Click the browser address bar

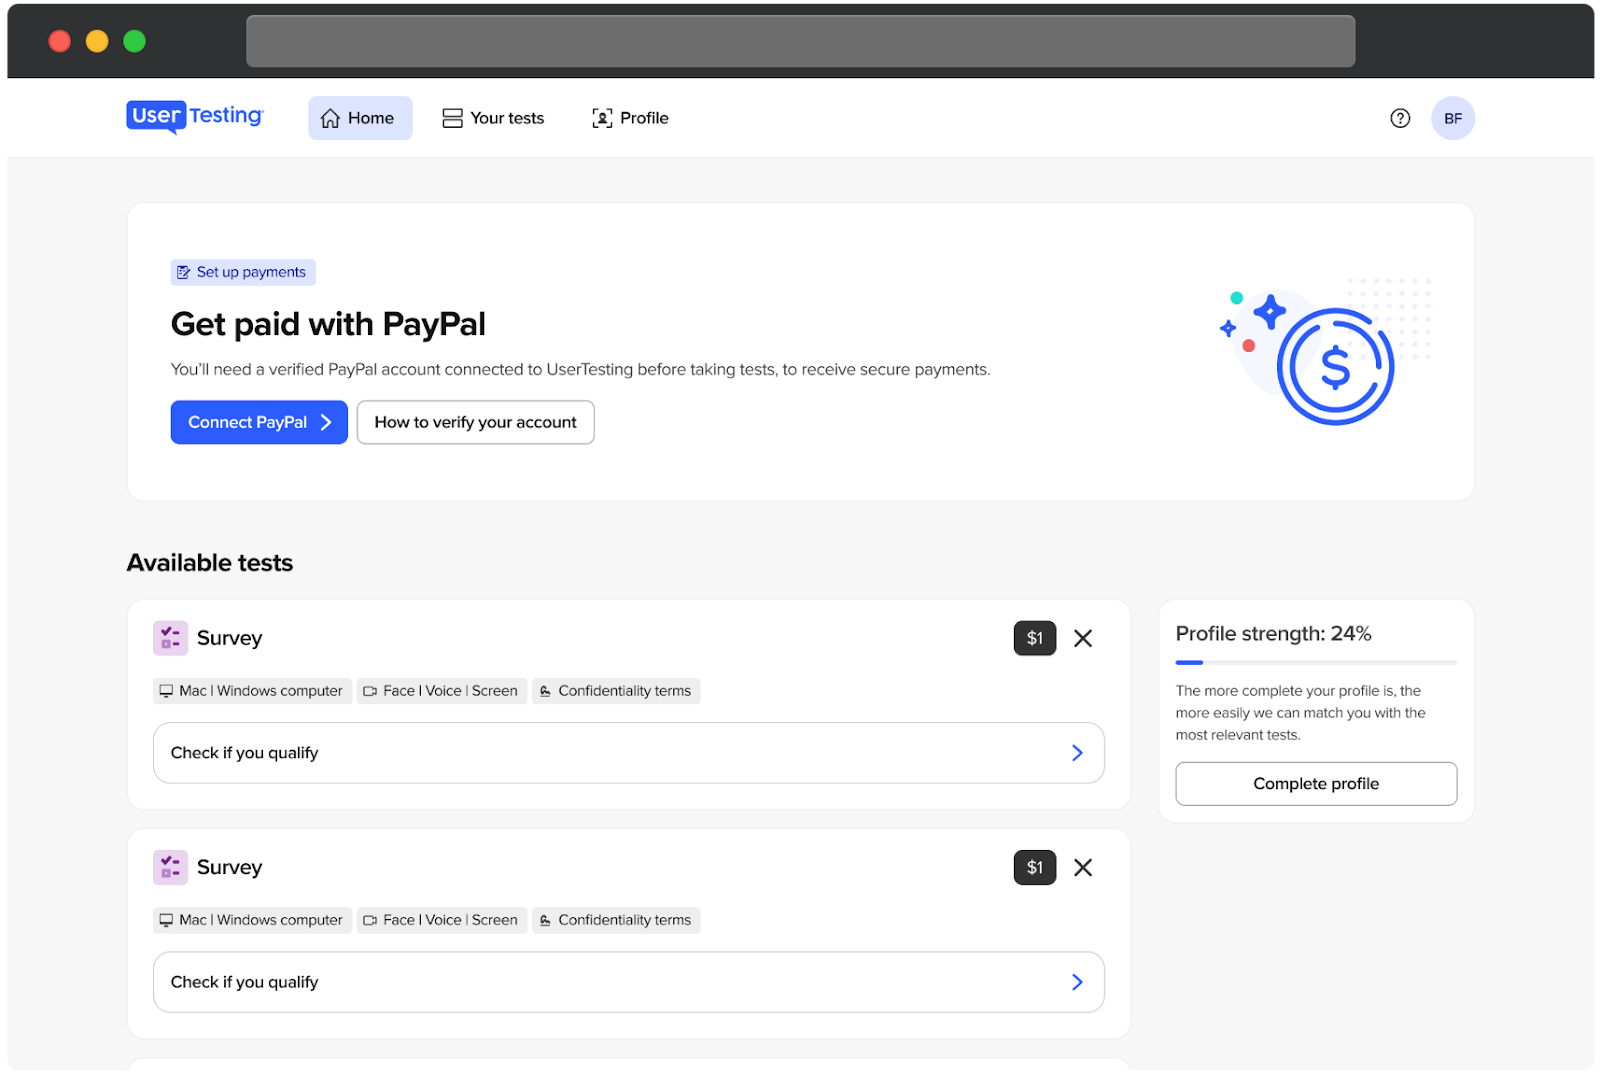[x=800, y=41]
